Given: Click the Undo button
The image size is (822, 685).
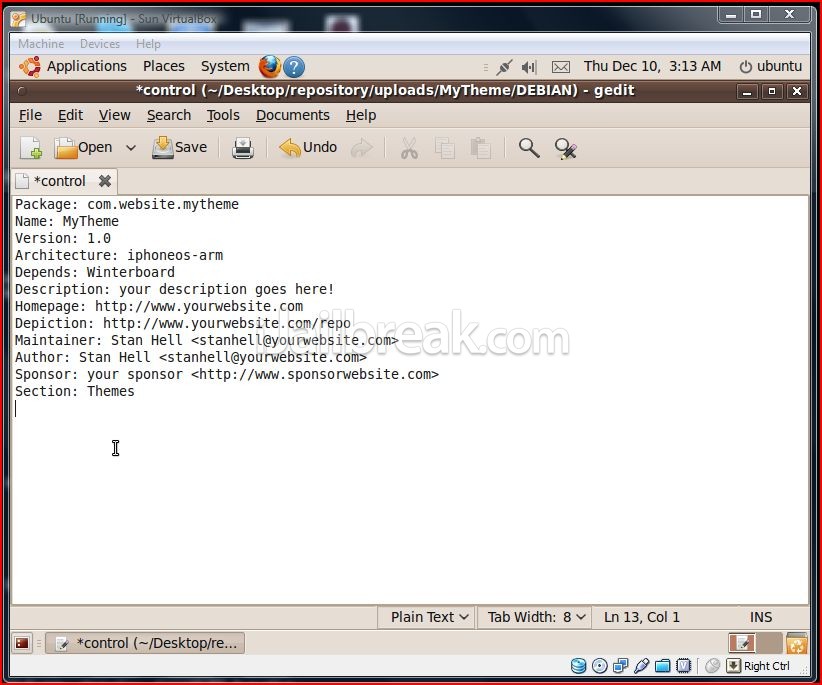Looking at the screenshot, I should pos(308,148).
